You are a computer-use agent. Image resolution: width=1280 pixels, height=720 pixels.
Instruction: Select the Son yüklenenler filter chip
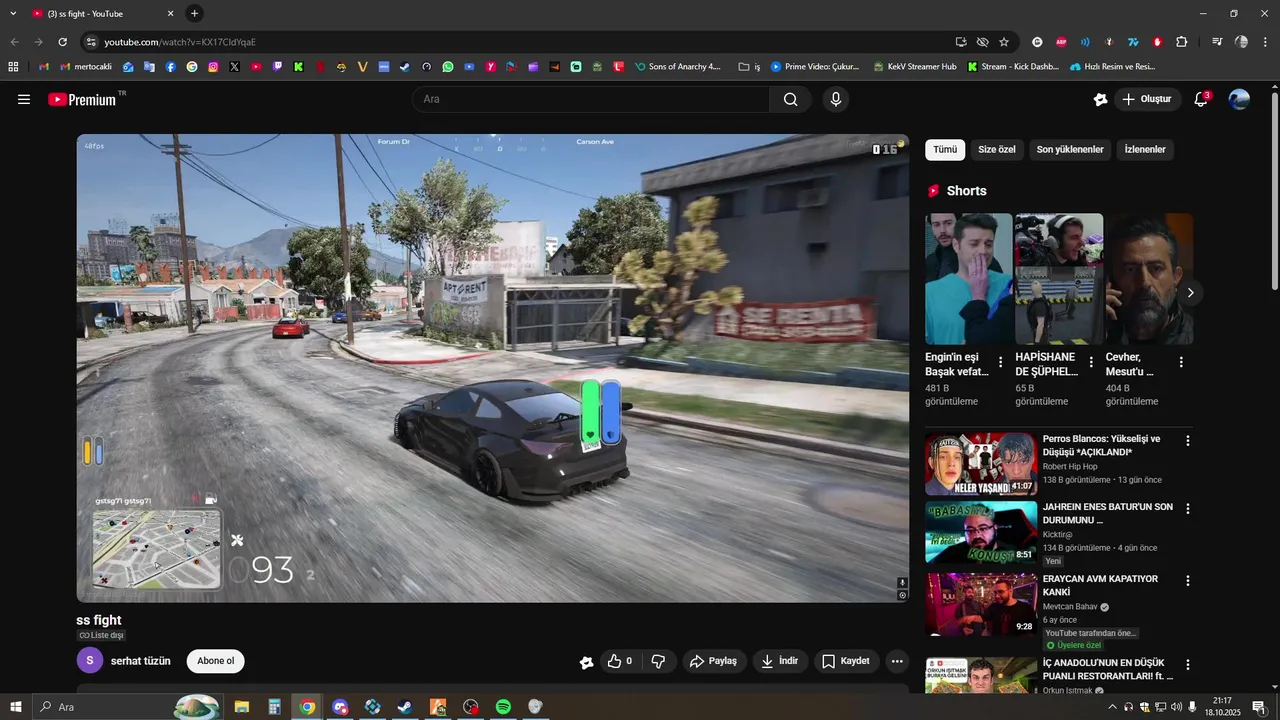1070,150
